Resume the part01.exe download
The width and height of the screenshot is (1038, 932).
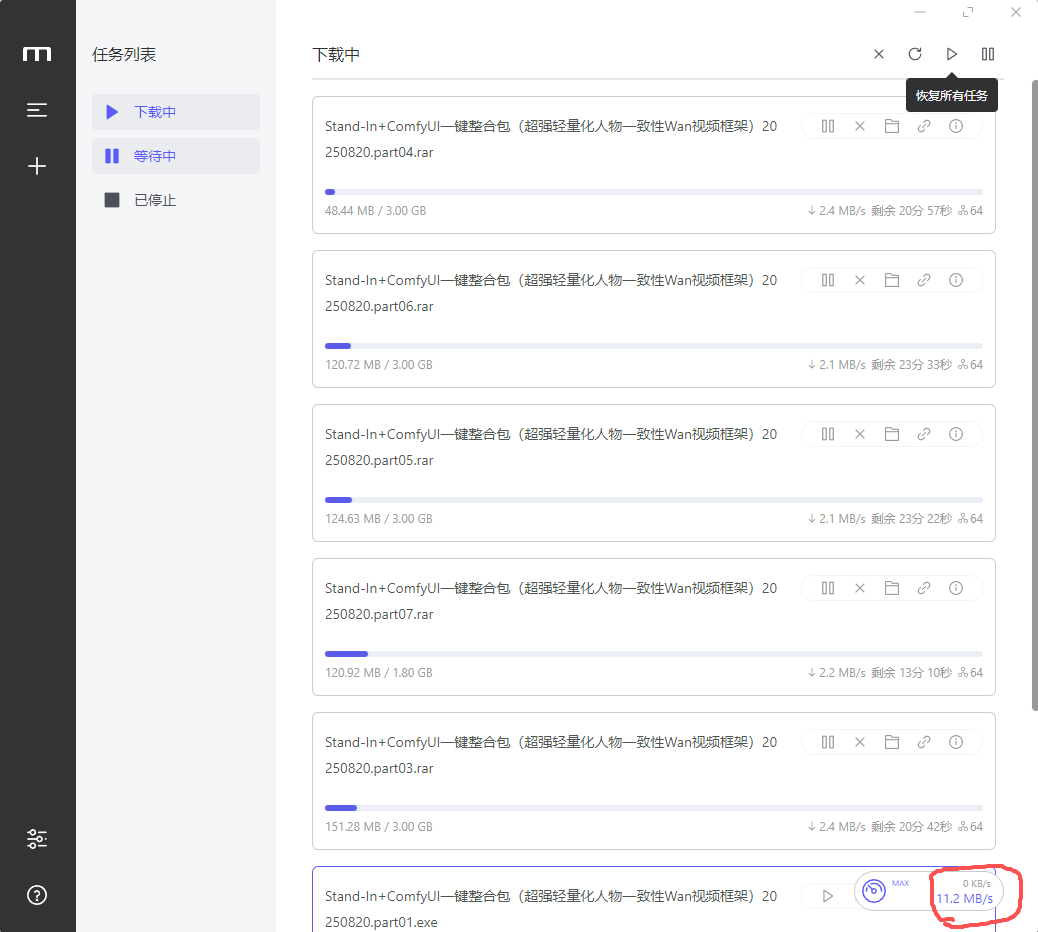click(x=828, y=896)
